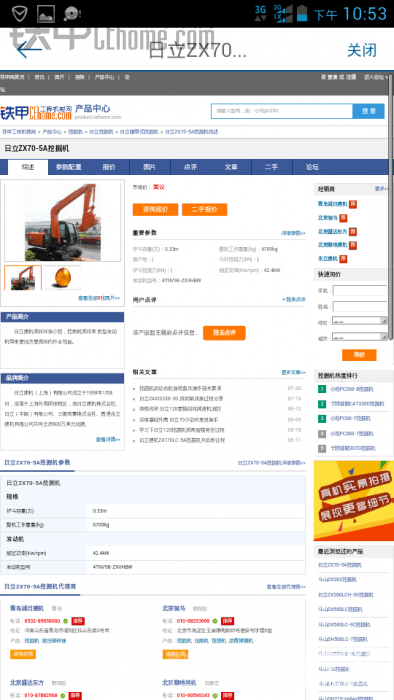Image resolution: width=394 pixels, height=700 pixels.
Task: Click the page's vertical scrollbar
Action: tap(391, 206)
